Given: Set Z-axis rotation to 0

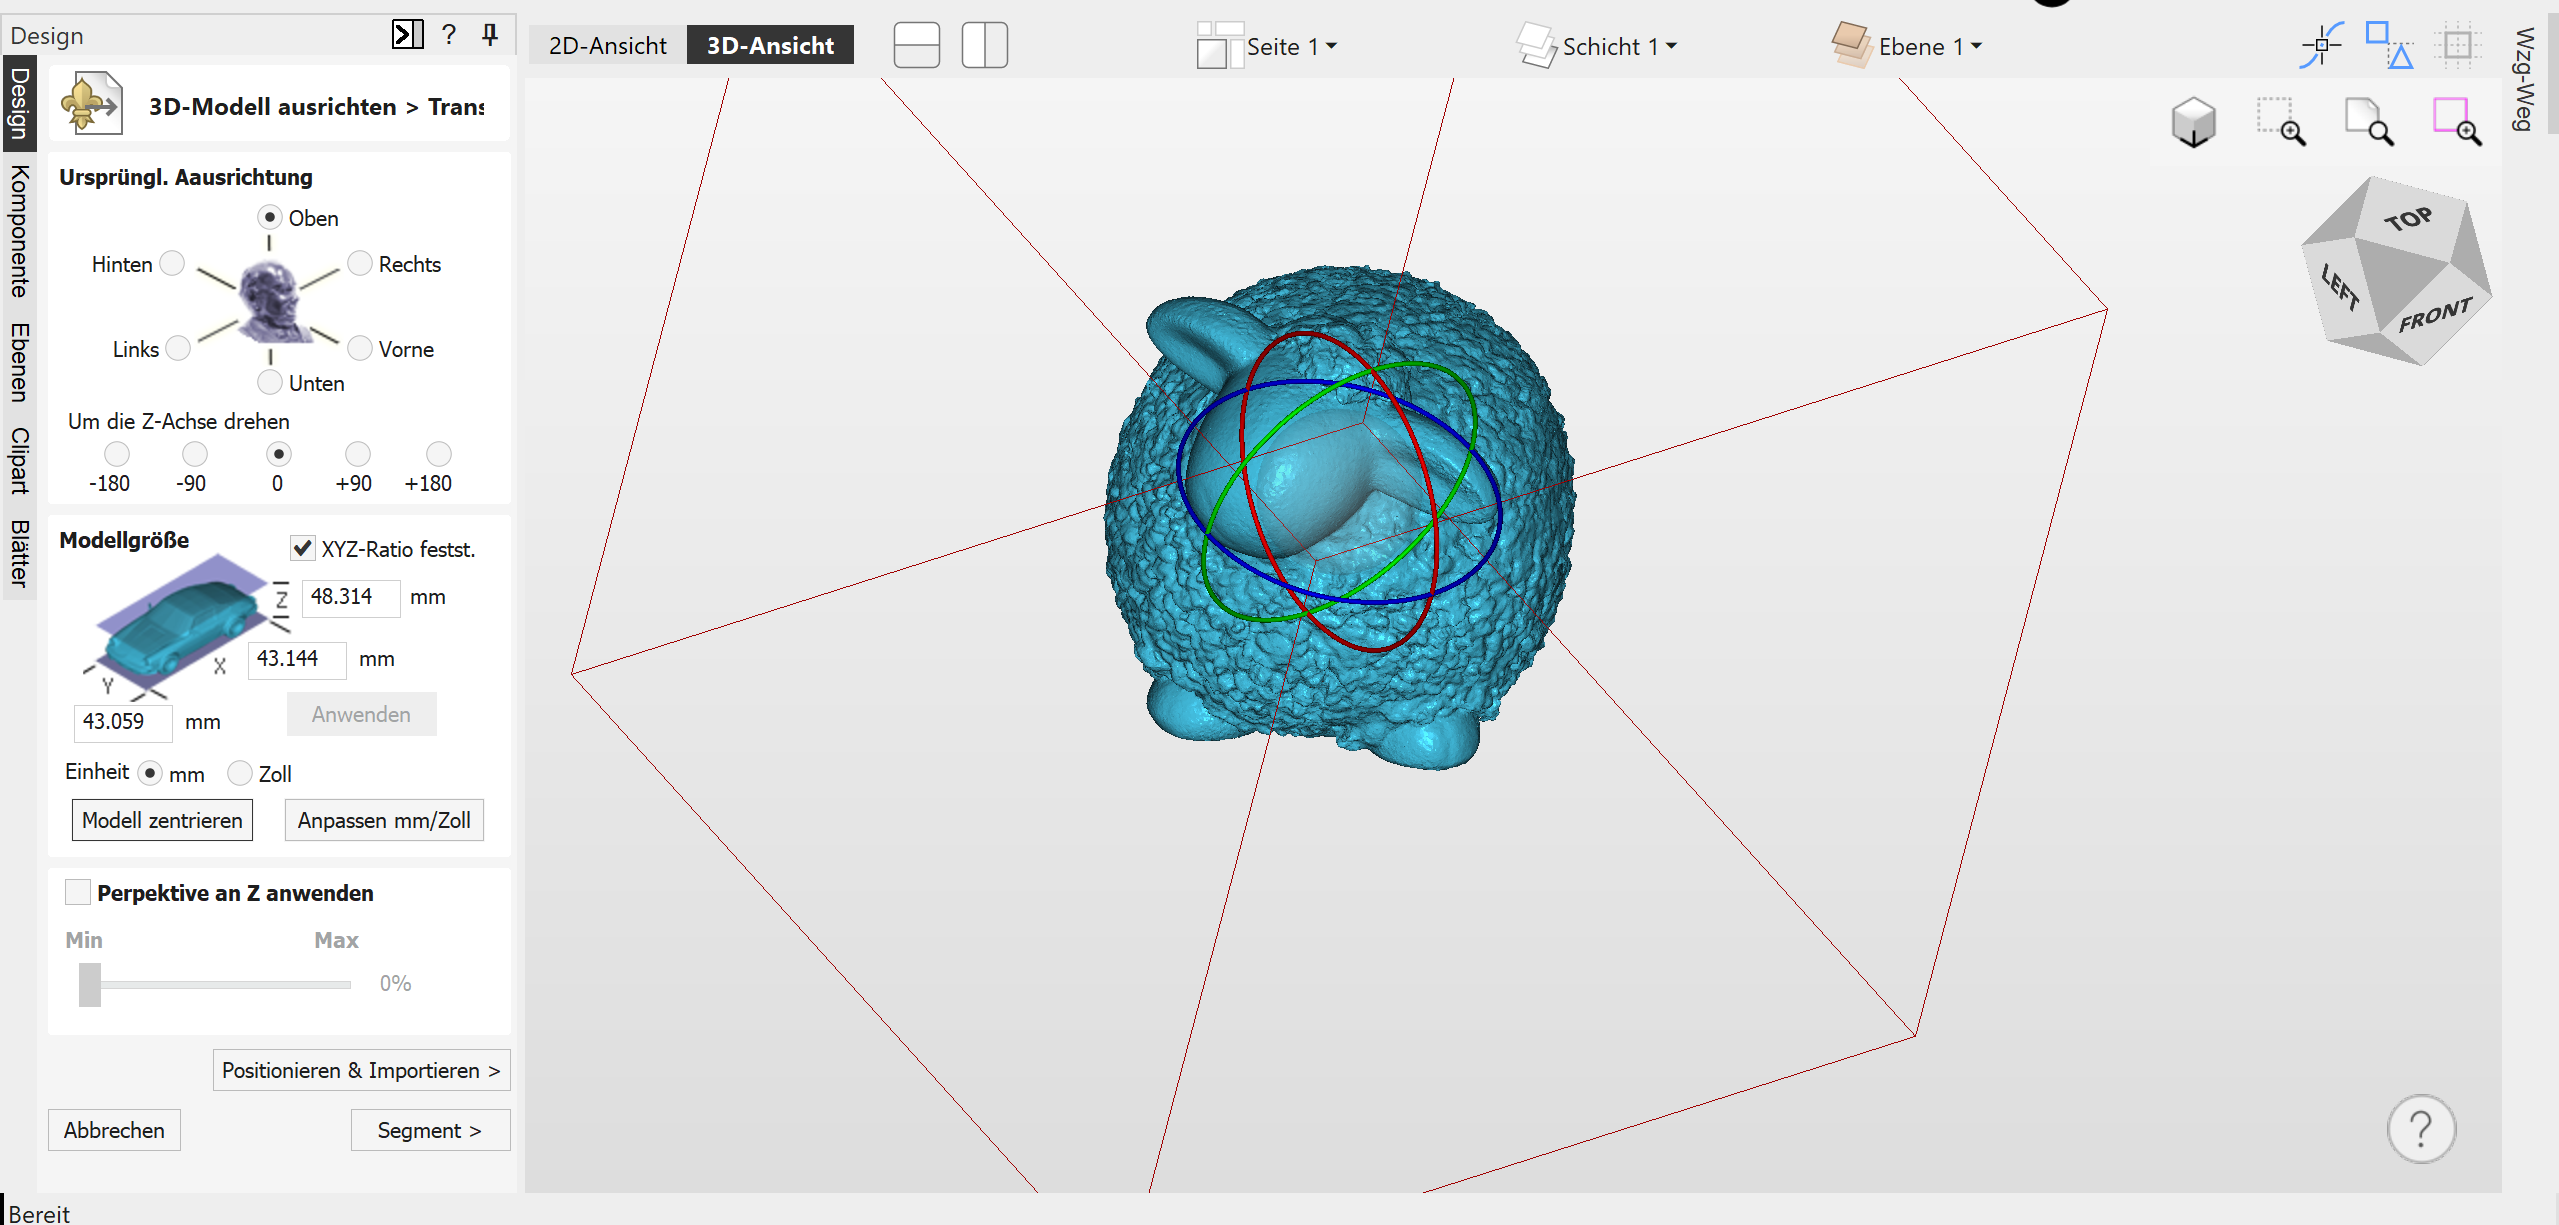Looking at the screenshot, I should (x=279, y=454).
